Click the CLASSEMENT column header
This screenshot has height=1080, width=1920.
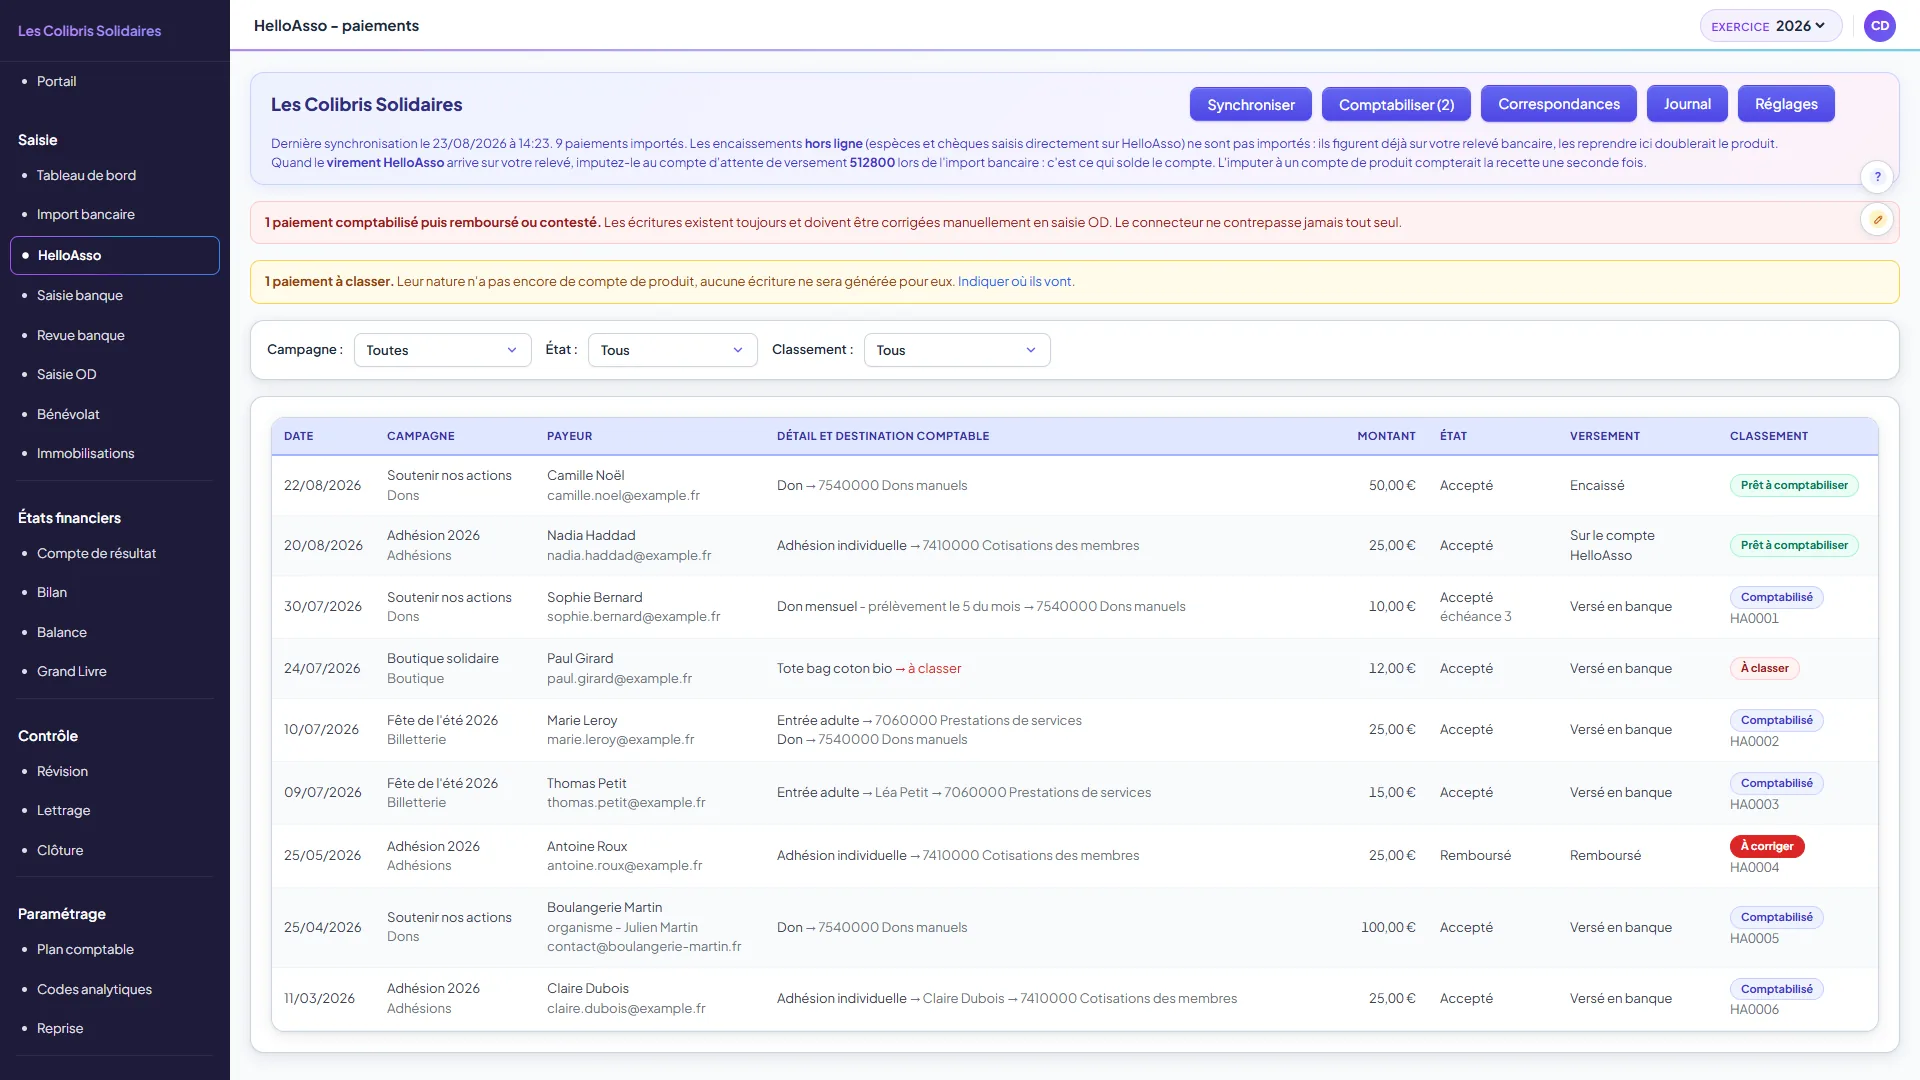(1768, 436)
